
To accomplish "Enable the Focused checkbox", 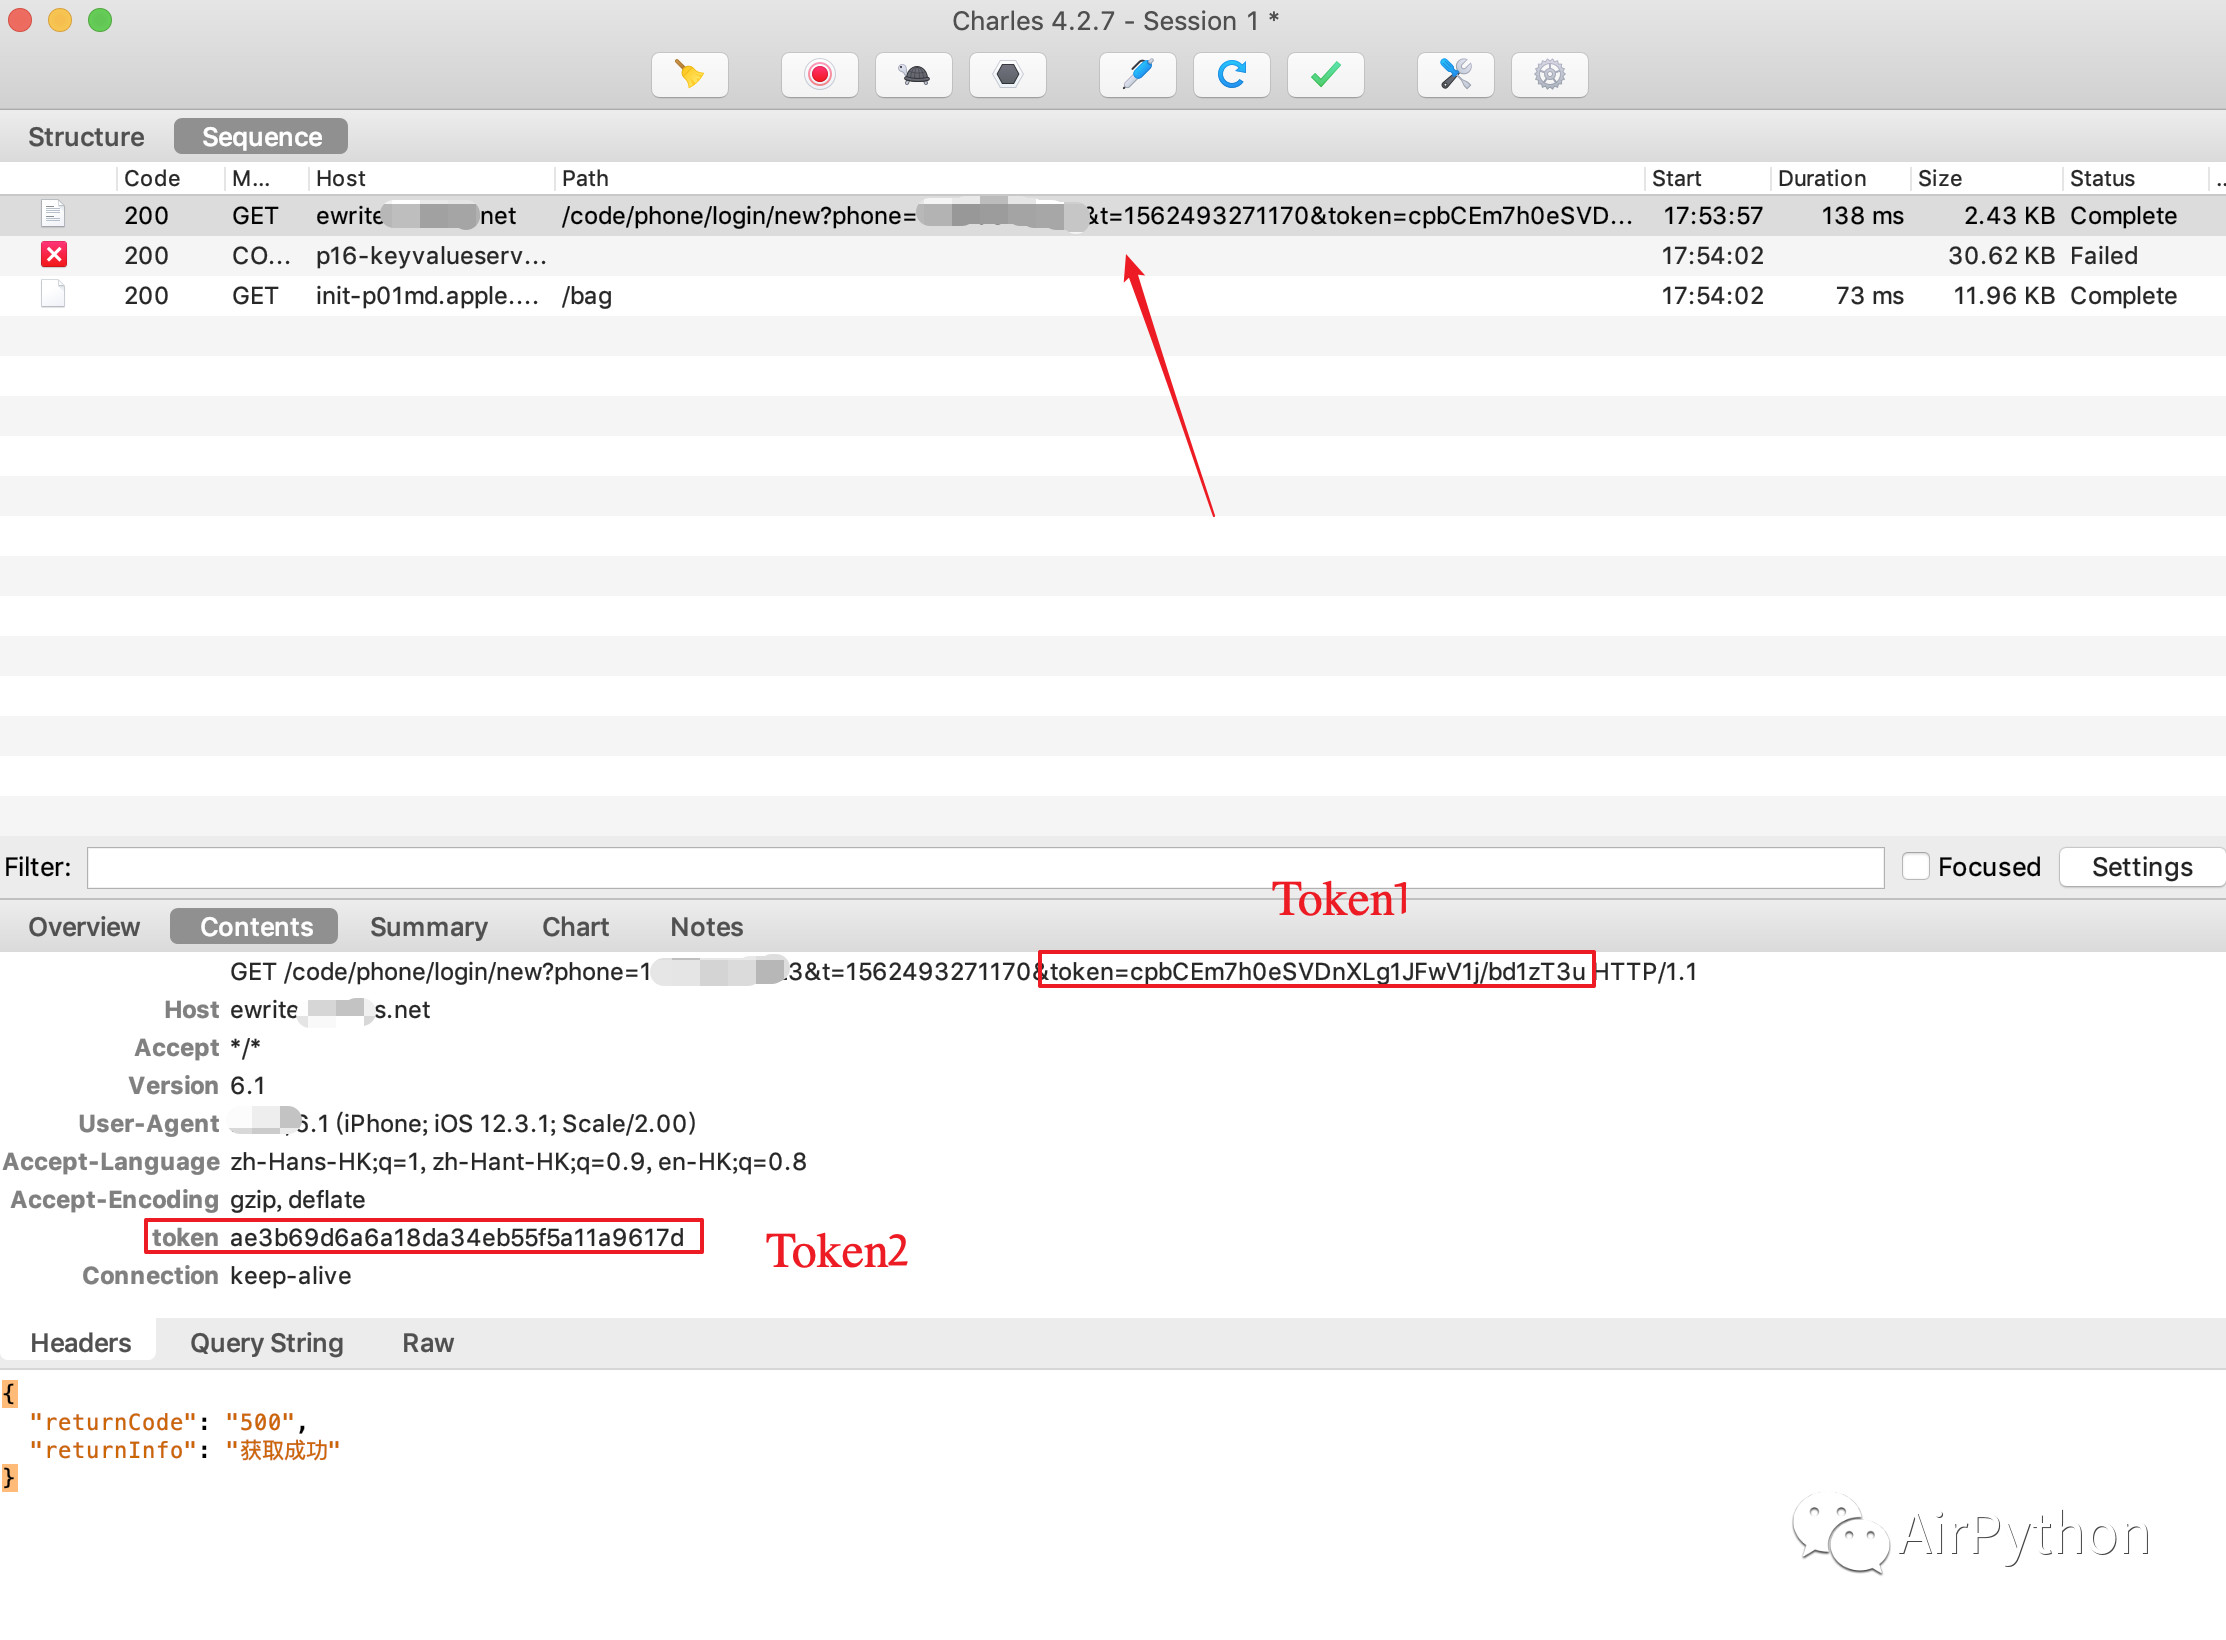I will [x=1915, y=866].
